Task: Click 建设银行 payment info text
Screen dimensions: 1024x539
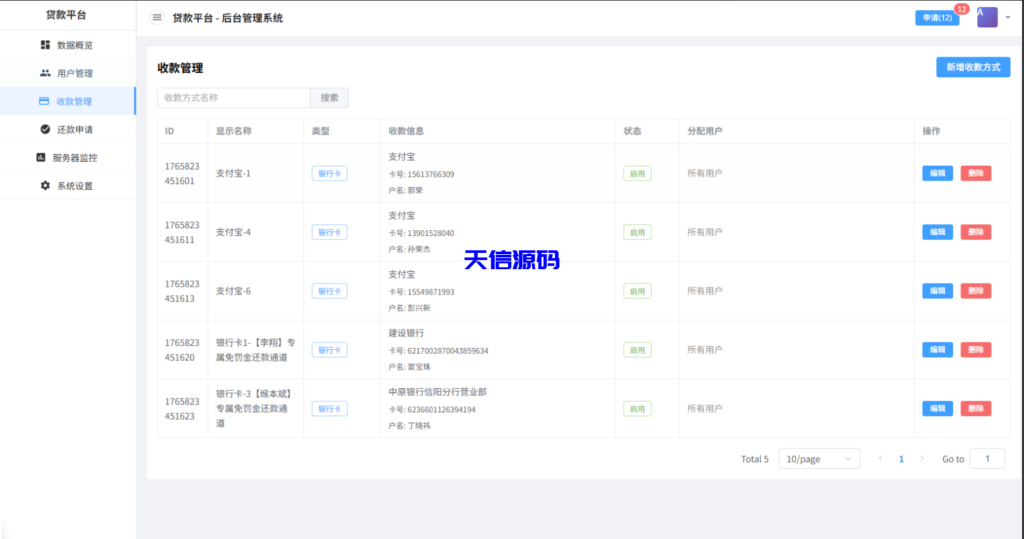Action: pyautogui.click(x=406, y=333)
